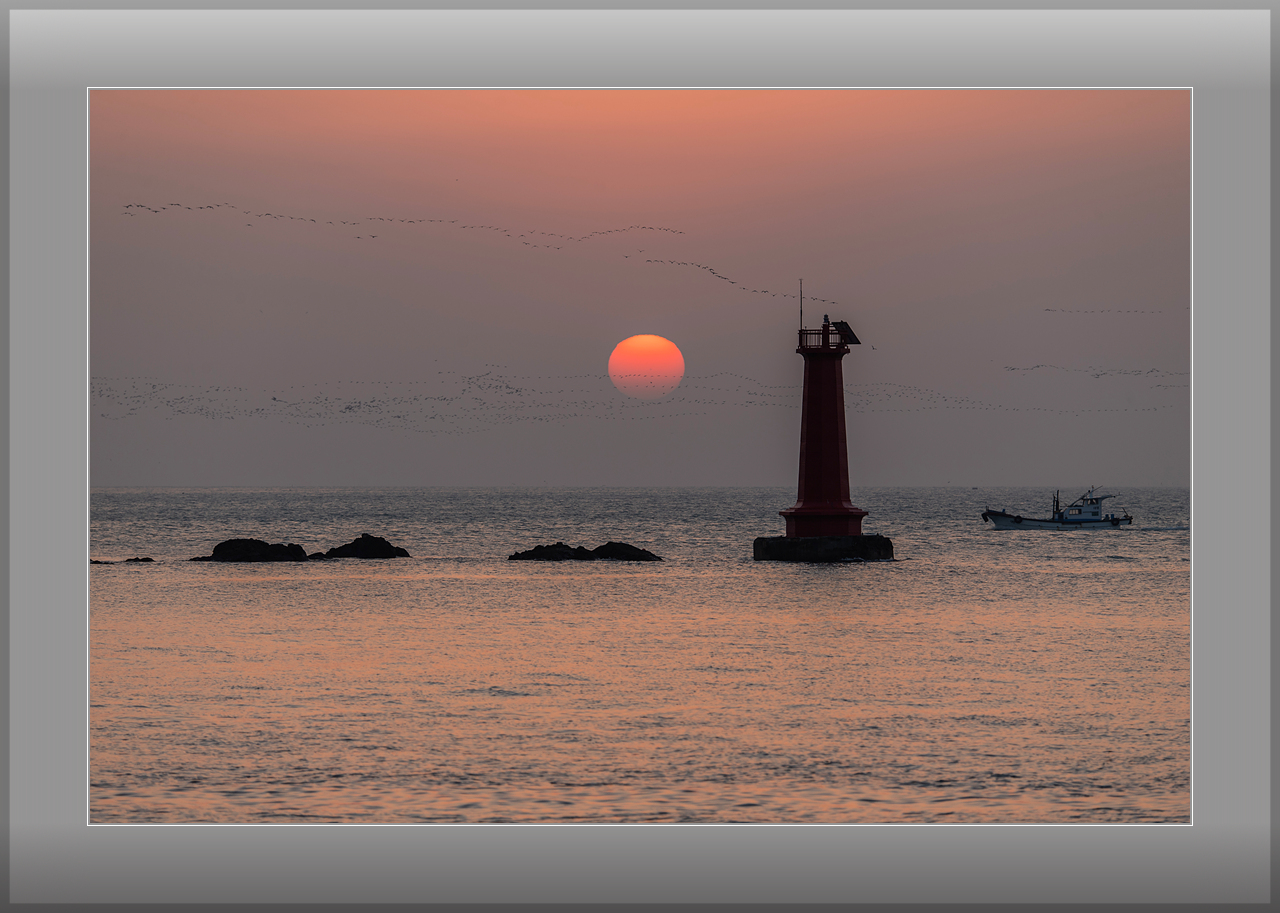Click the fishing boat on the water
The image size is (1280, 913).
coord(1057,510)
